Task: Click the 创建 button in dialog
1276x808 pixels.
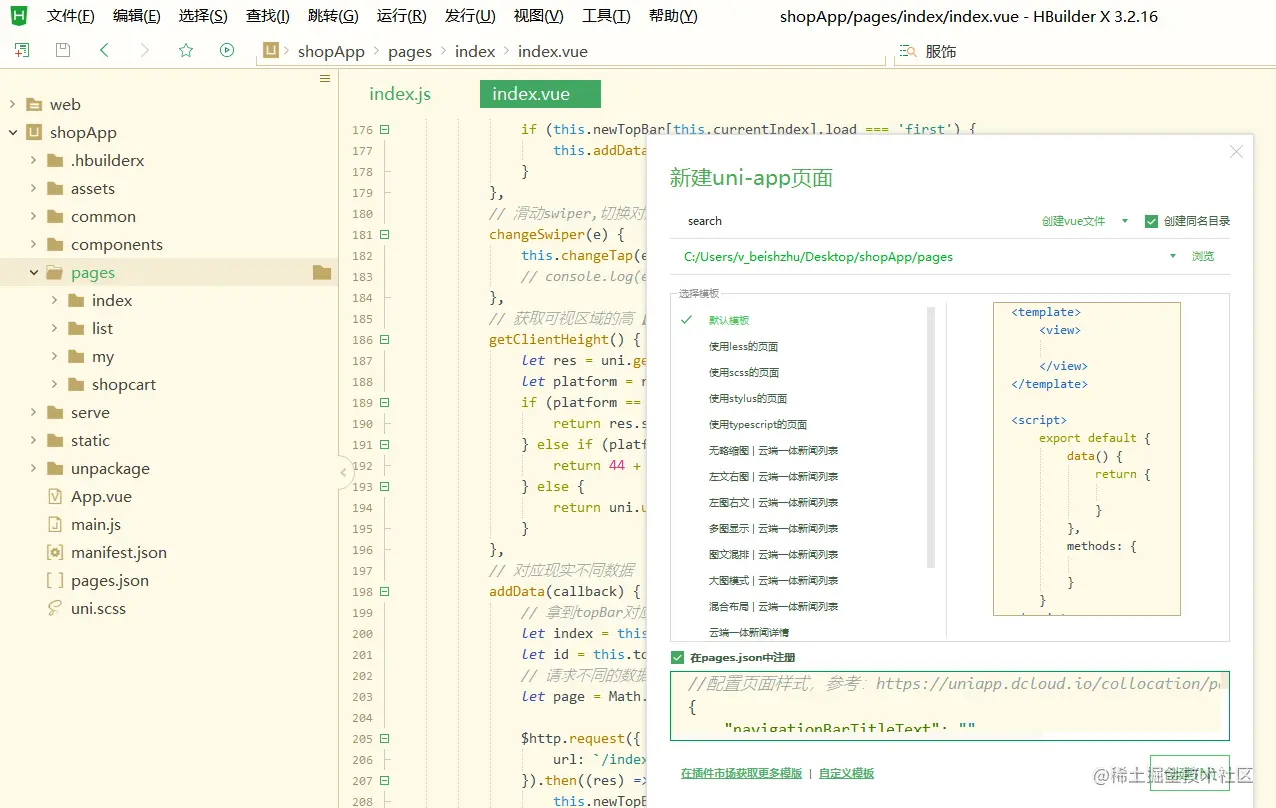Action: pos(1189,773)
